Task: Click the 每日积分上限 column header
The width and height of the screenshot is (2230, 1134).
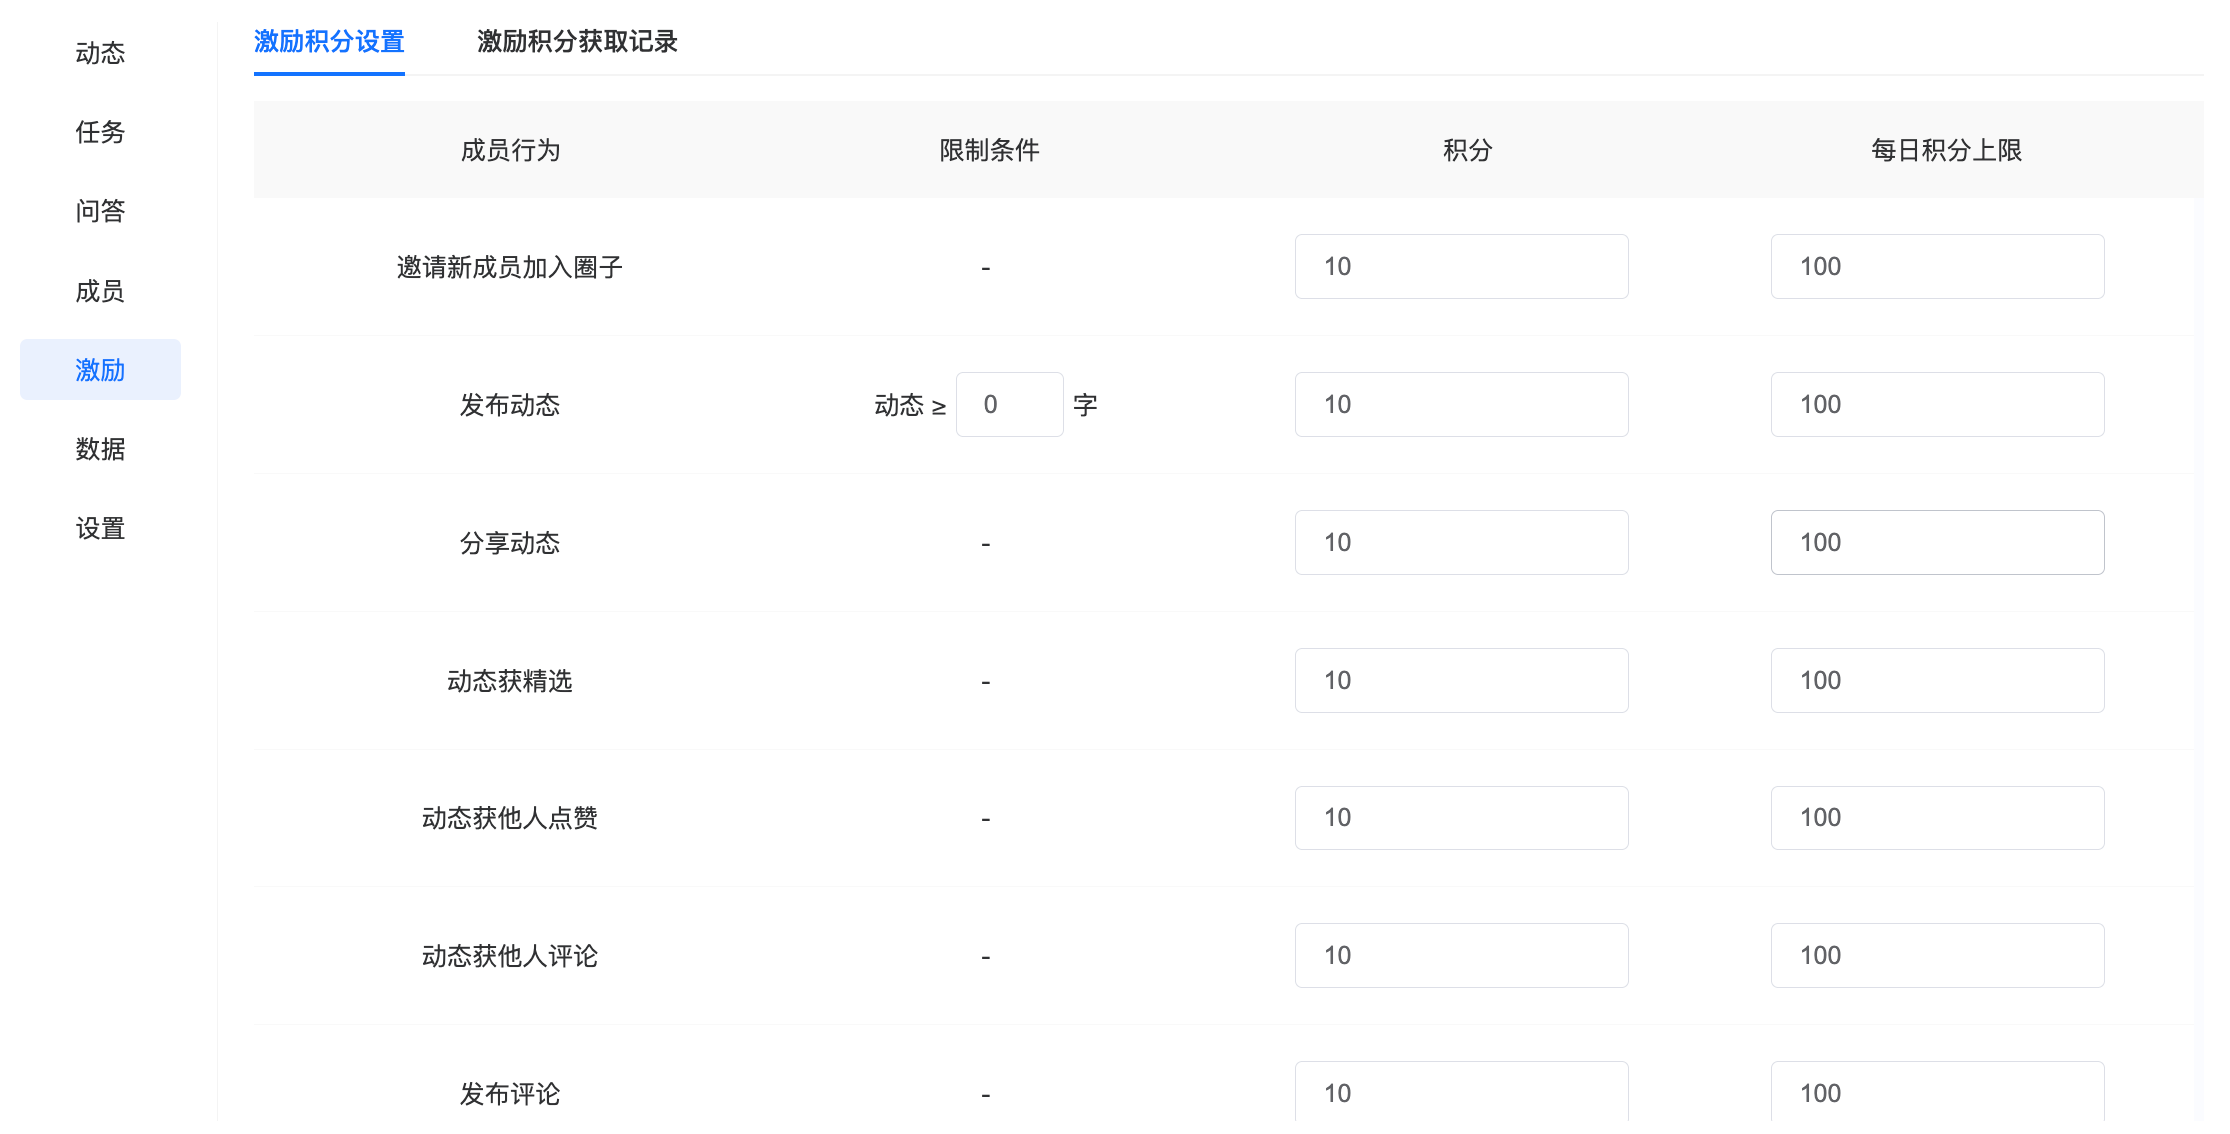Action: (x=1946, y=150)
